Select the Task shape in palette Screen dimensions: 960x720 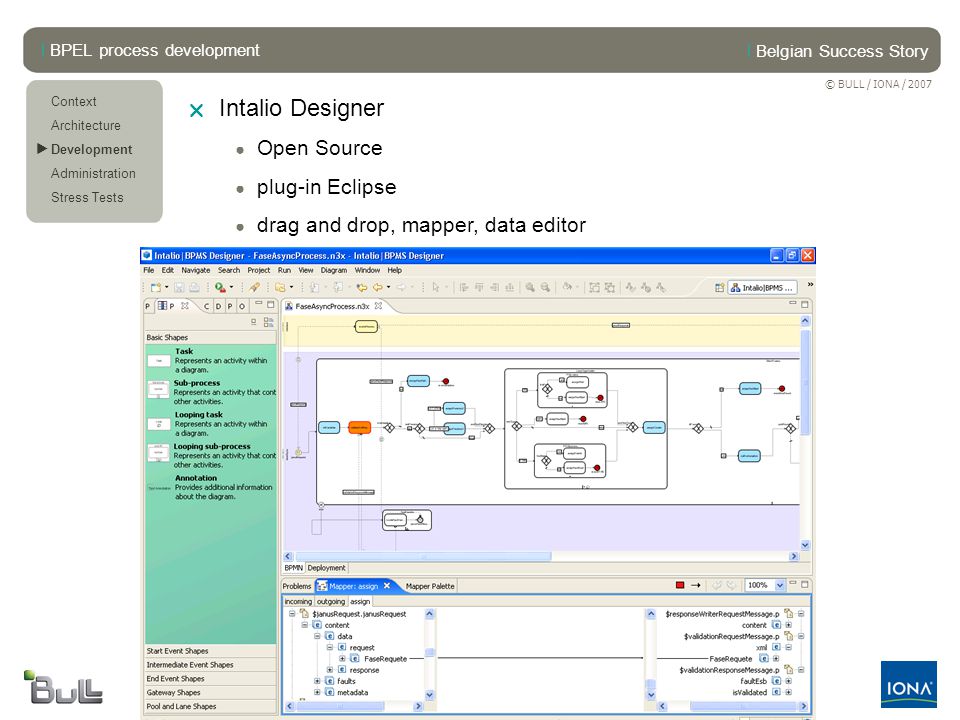(x=211, y=361)
